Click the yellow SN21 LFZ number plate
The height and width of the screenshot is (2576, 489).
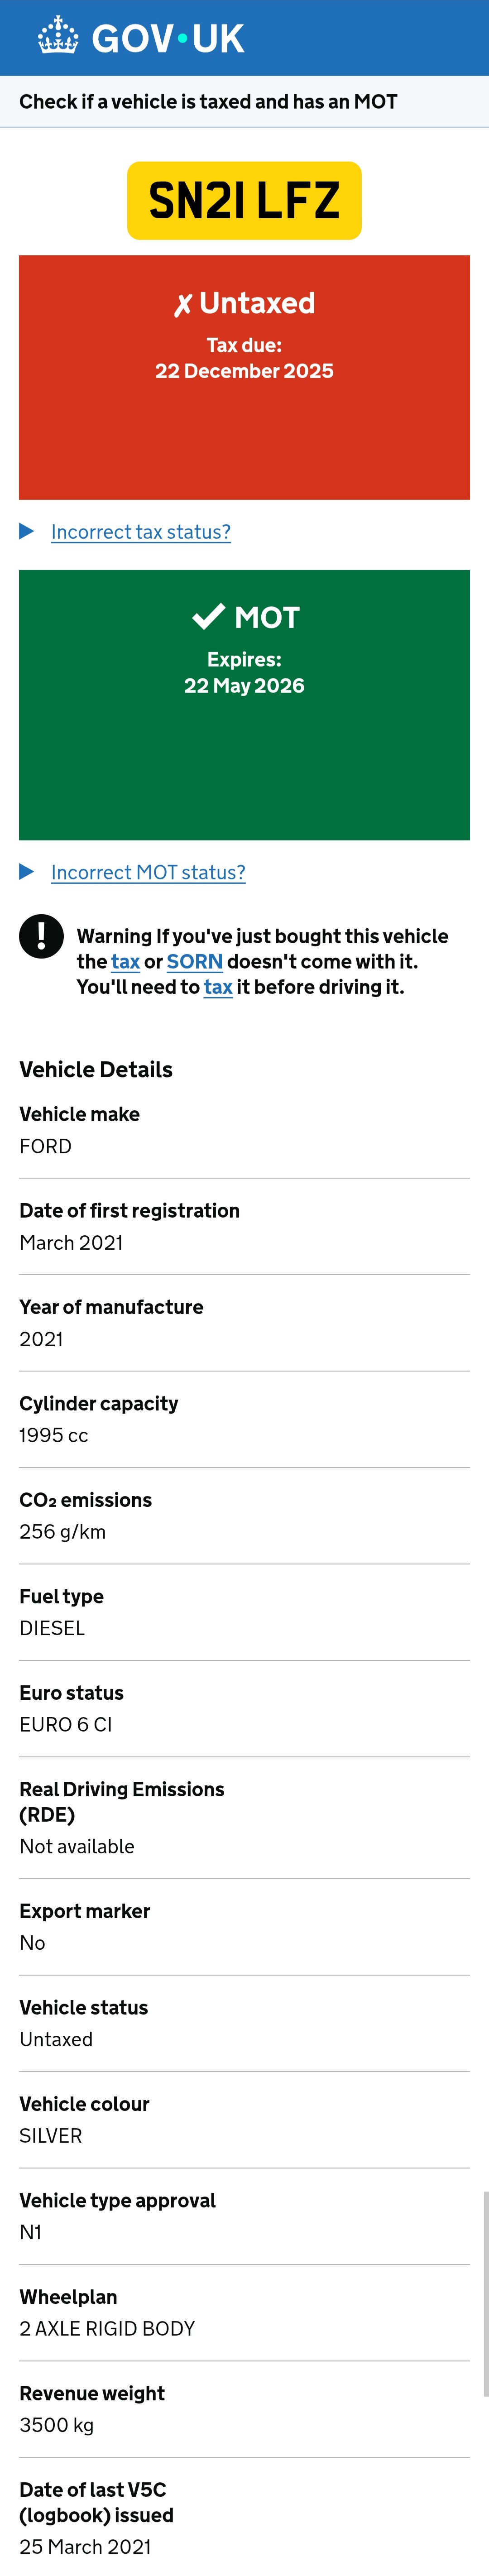pyautogui.click(x=244, y=201)
